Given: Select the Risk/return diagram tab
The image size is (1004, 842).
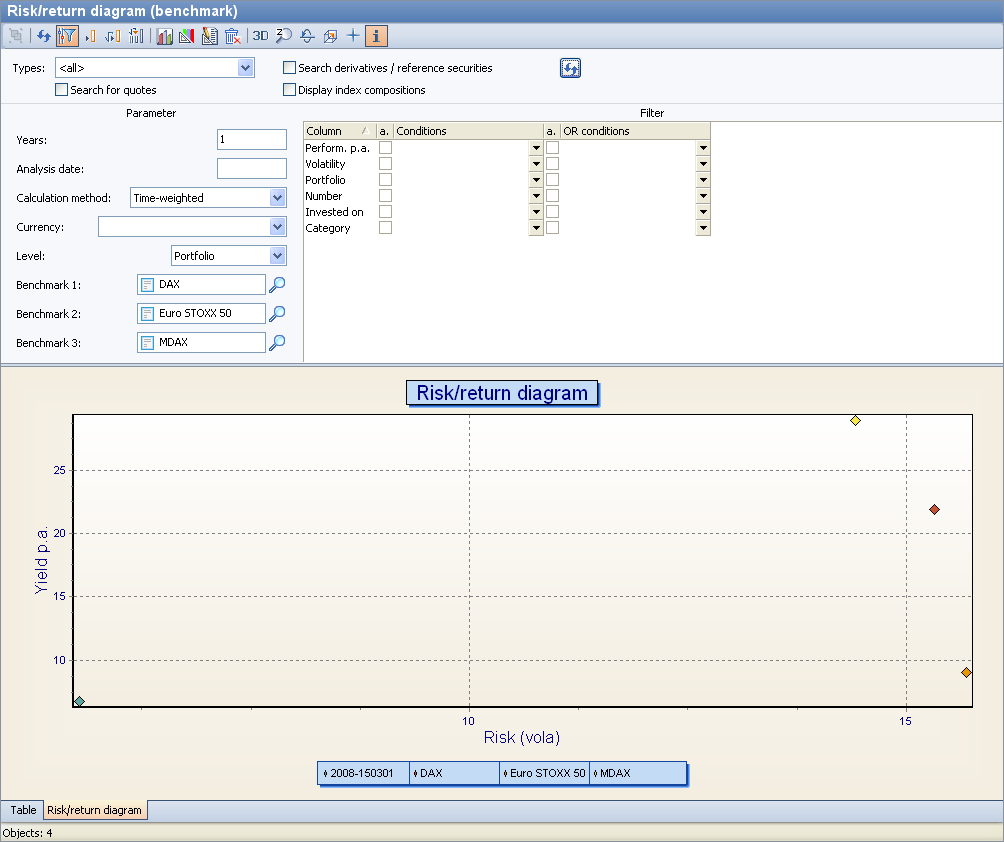Looking at the screenshot, I should click(x=94, y=810).
